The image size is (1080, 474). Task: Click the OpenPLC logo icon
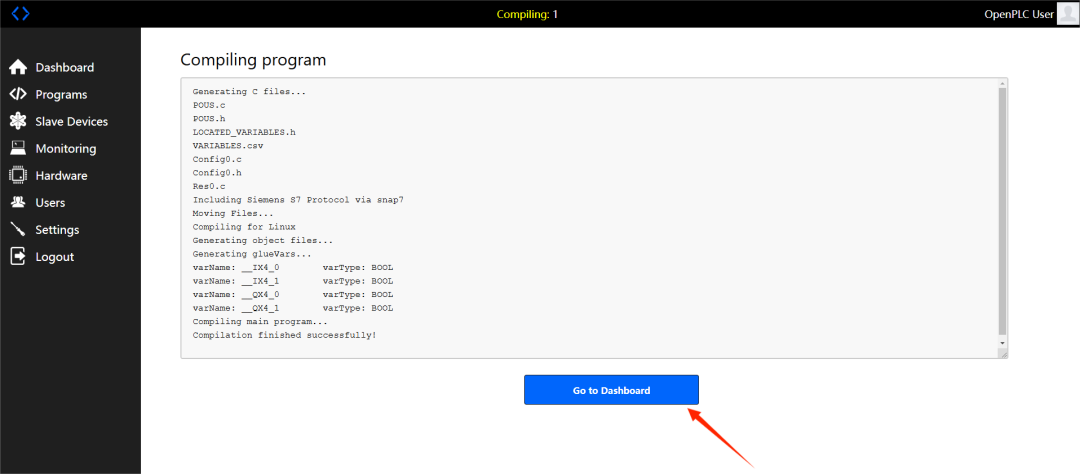coord(21,13)
